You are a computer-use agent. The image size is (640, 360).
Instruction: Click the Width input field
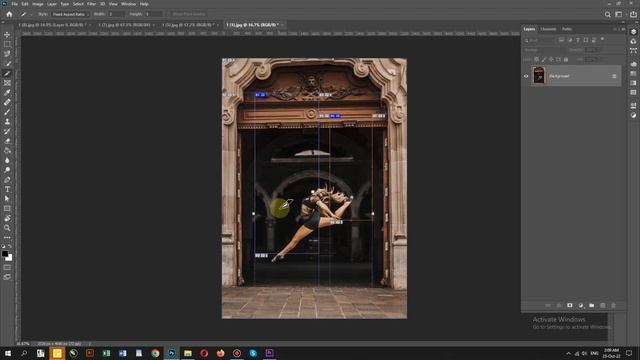[116, 14]
